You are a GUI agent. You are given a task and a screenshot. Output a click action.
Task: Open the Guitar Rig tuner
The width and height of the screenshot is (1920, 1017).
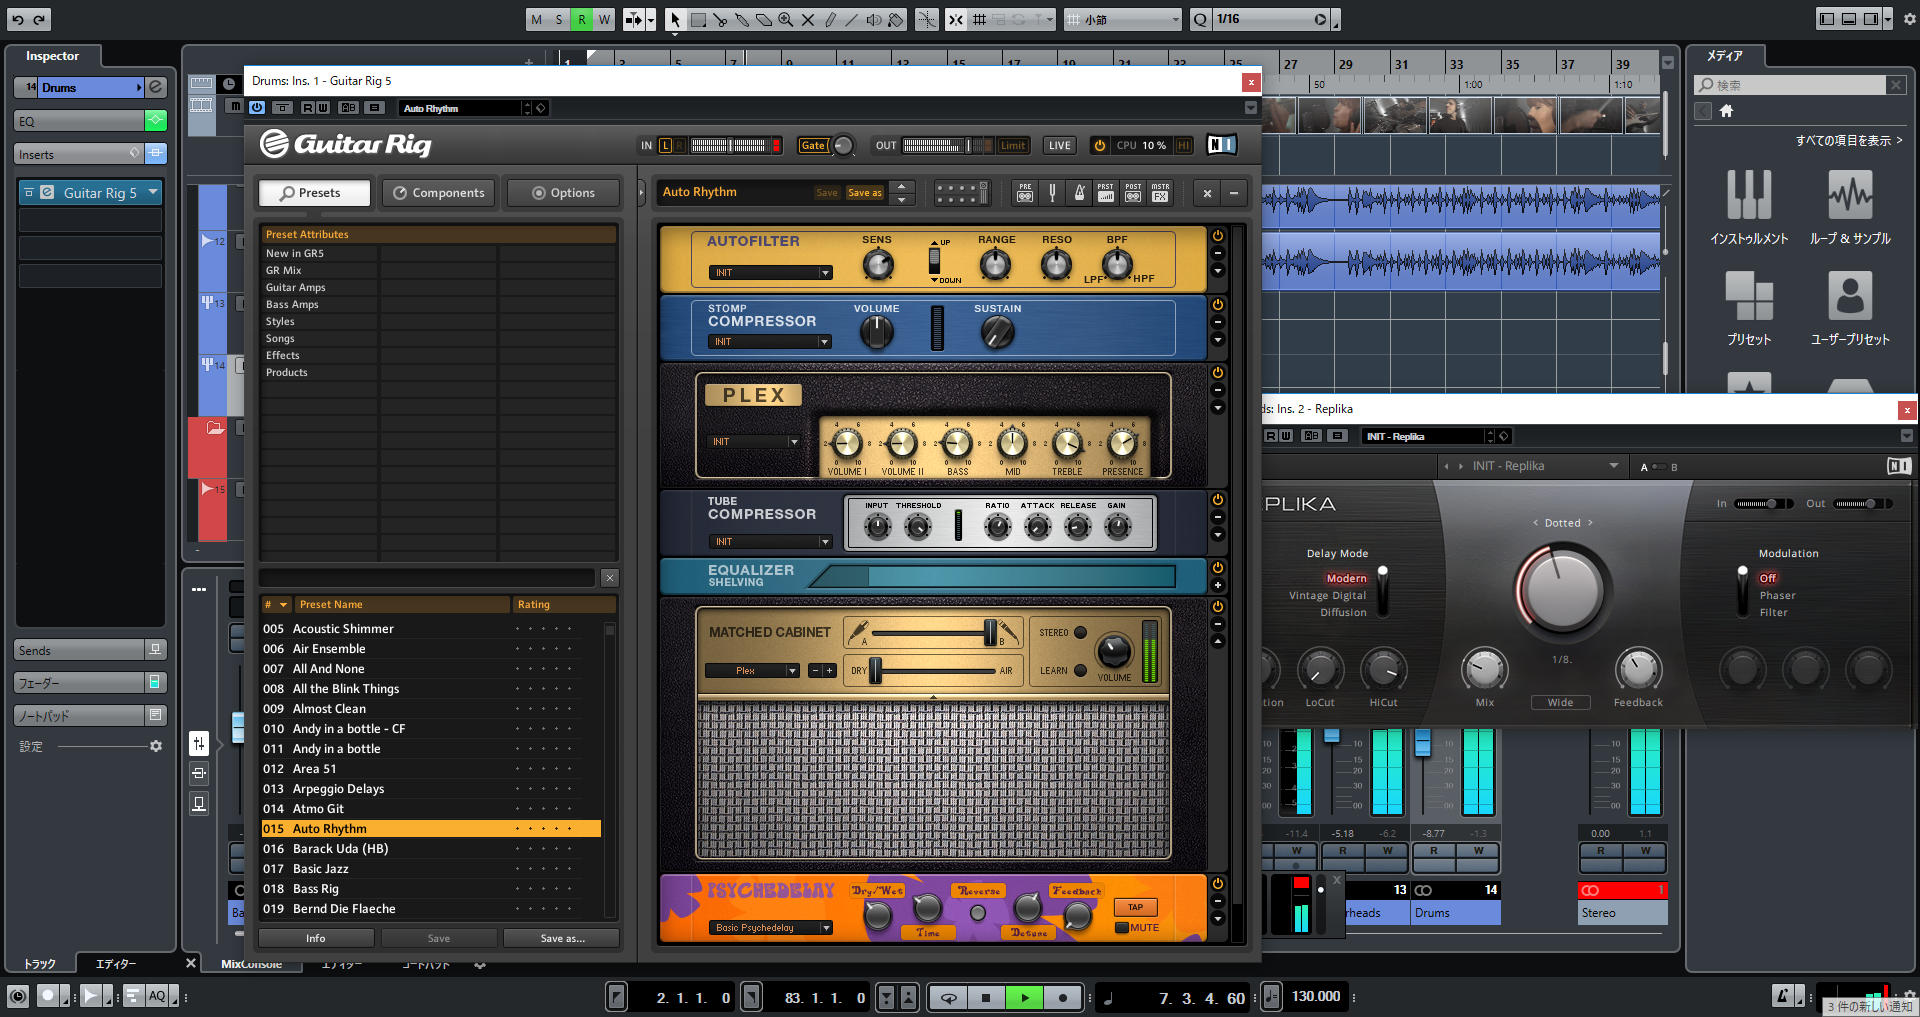[x=1052, y=193]
